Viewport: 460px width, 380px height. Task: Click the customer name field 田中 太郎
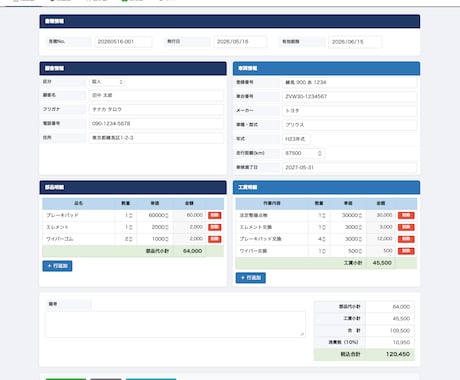[x=156, y=95]
